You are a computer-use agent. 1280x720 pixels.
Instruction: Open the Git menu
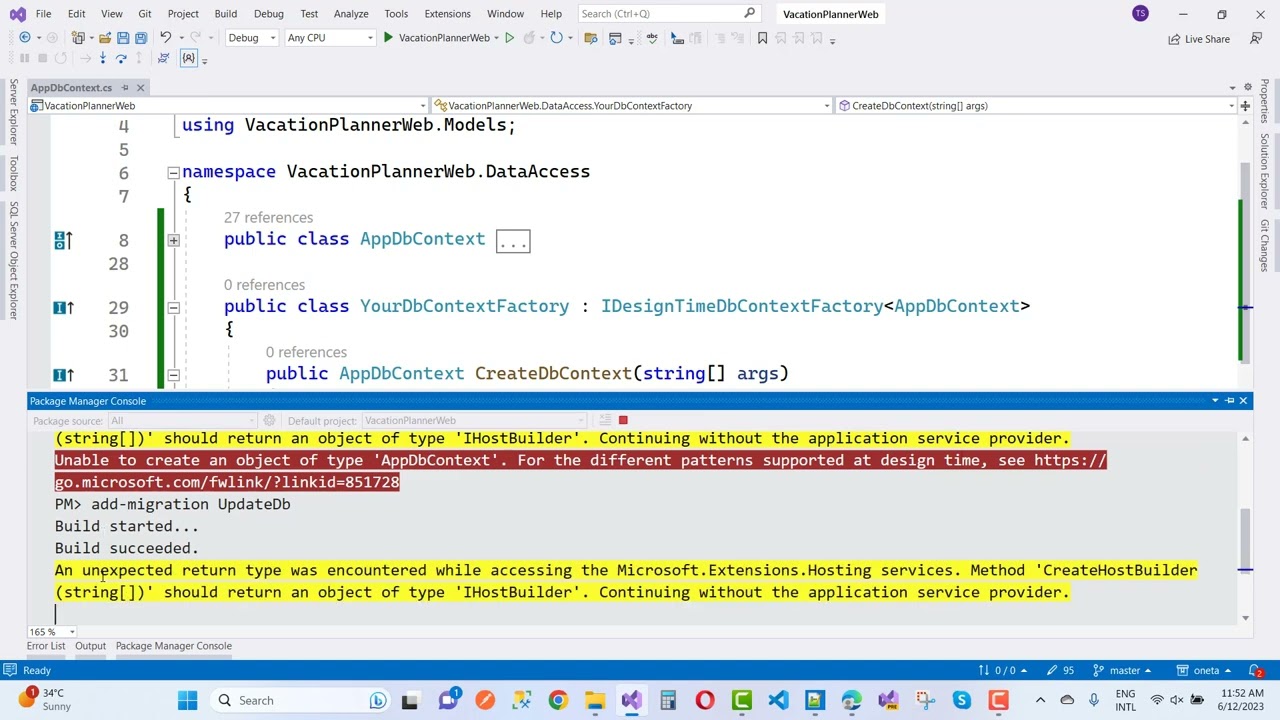pos(144,14)
